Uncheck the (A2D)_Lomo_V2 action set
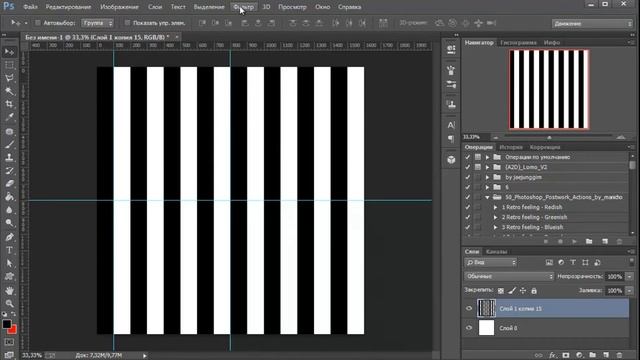640x360 pixels. pyautogui.click(x=468, y=167)
